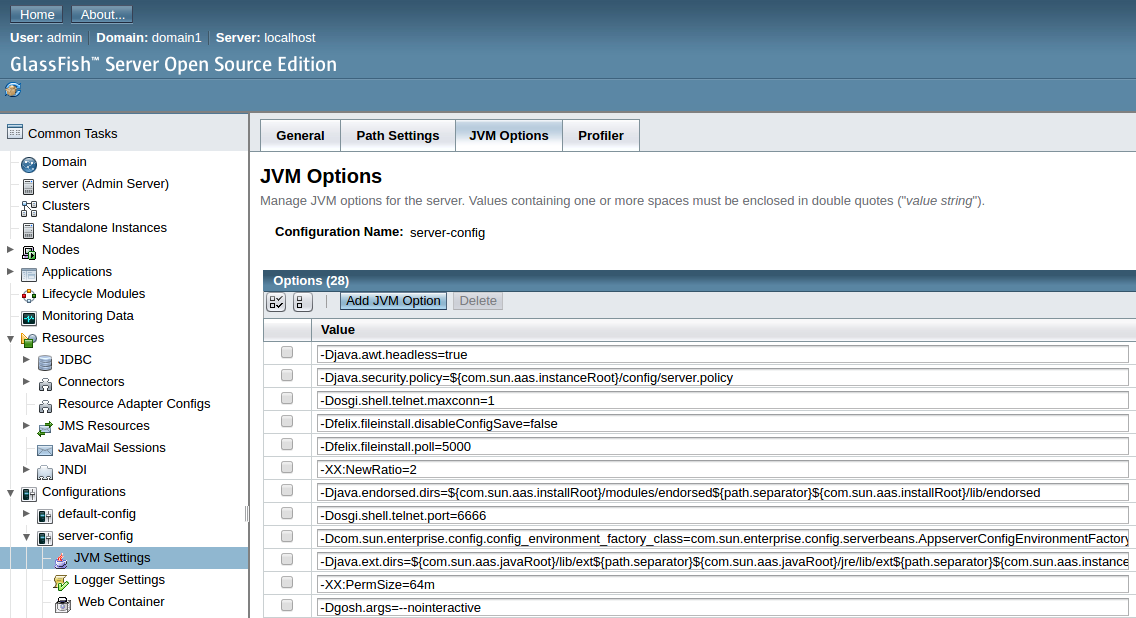Screen dimensions: 1136x618
Task: Expand the Nodes tree item
Action: tap(10, 249)
